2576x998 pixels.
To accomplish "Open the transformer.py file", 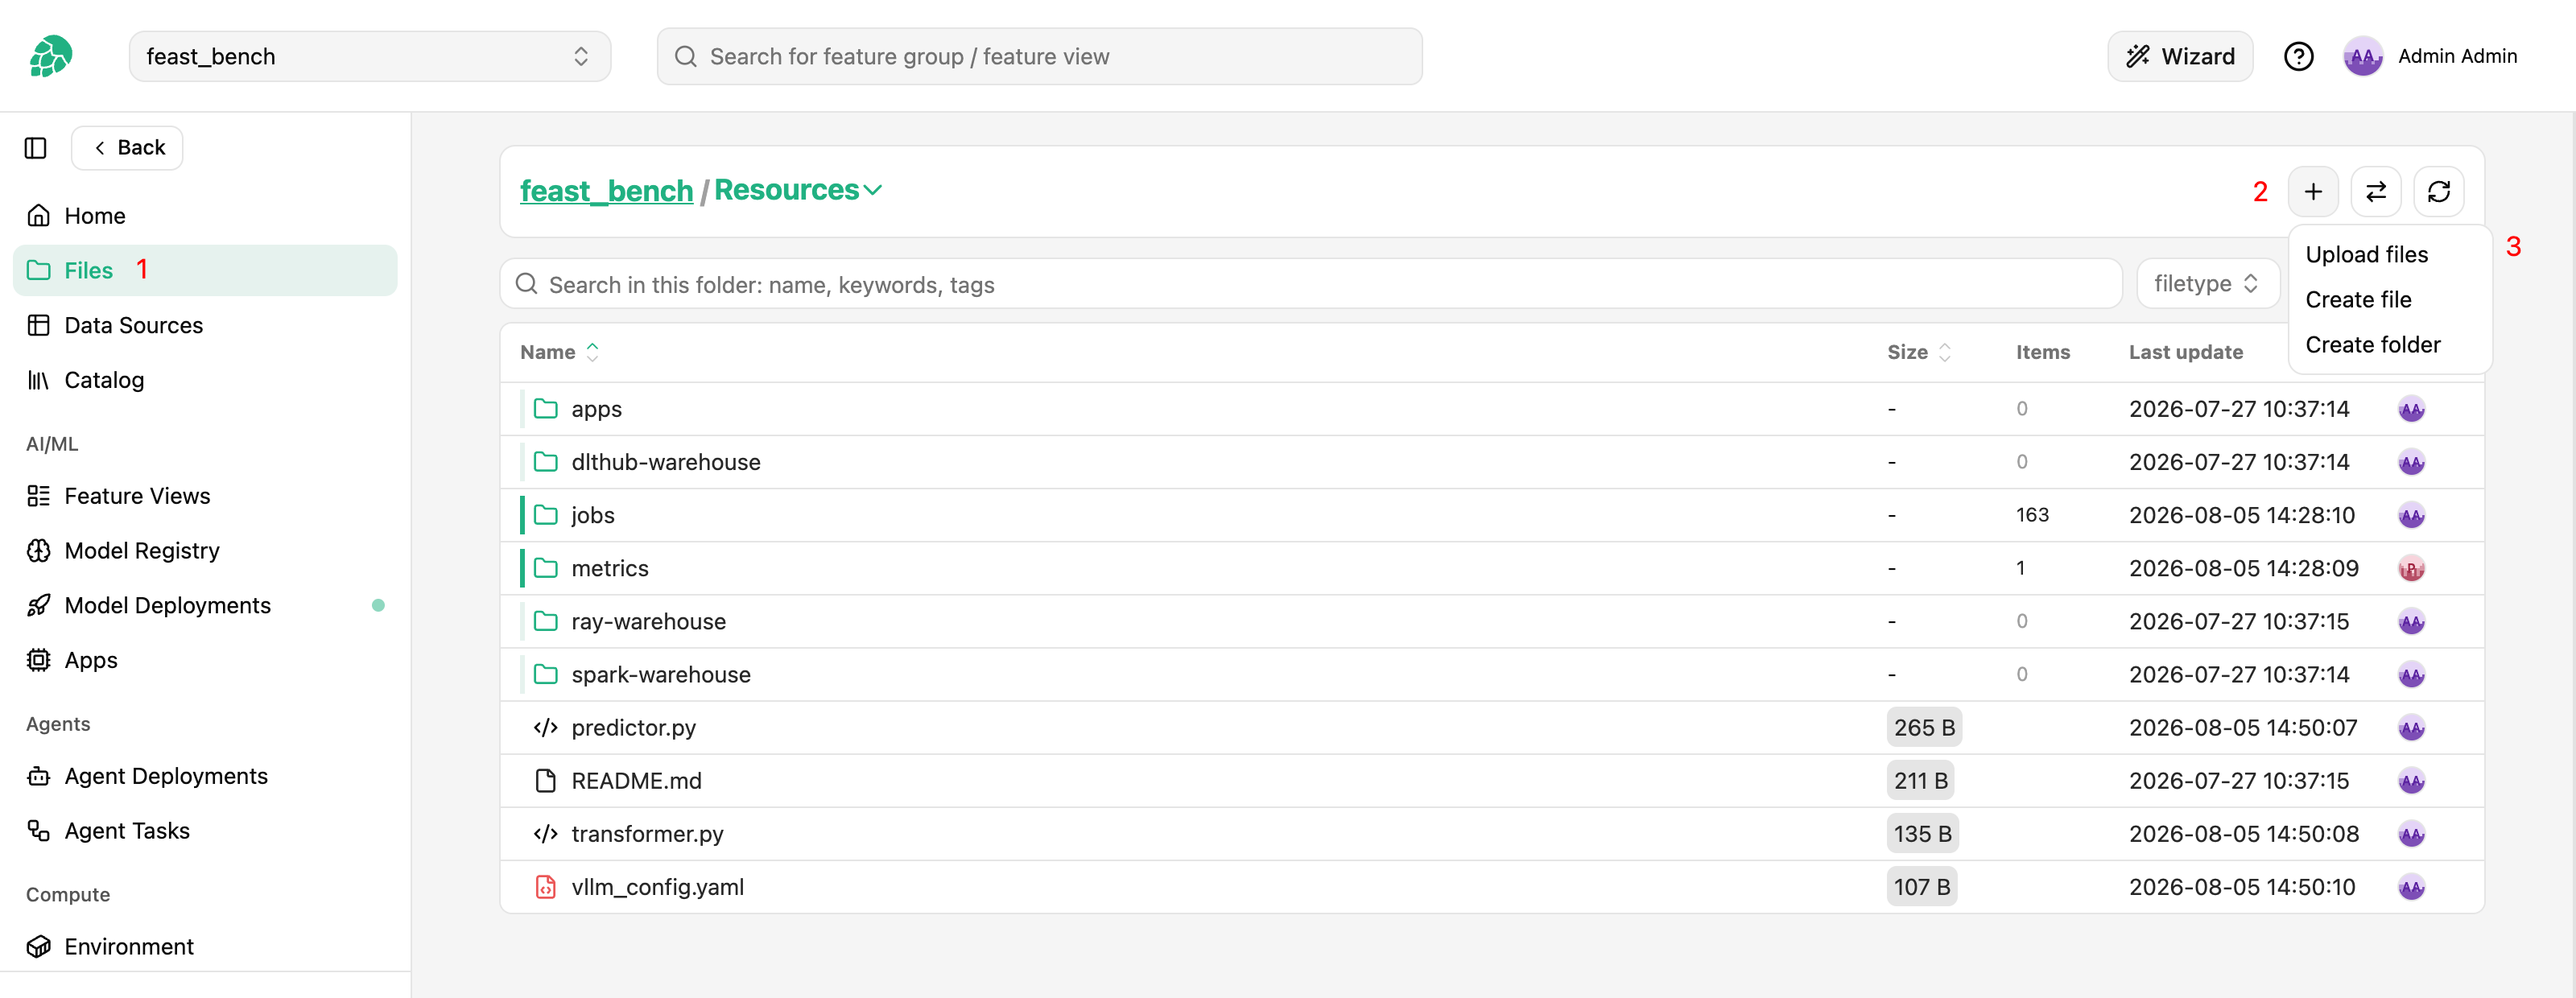I will click(647, 833).
